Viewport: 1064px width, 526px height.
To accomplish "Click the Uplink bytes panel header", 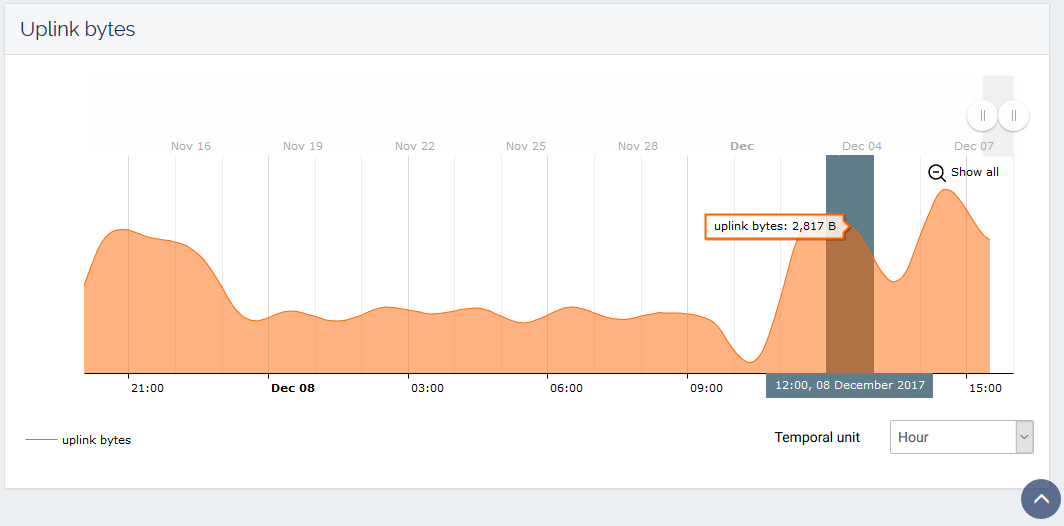I will click(x=78, y=29).
